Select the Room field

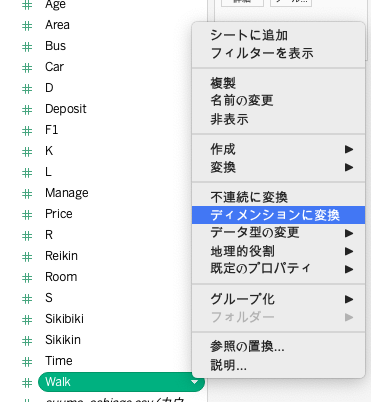click(x=61, y=277)
